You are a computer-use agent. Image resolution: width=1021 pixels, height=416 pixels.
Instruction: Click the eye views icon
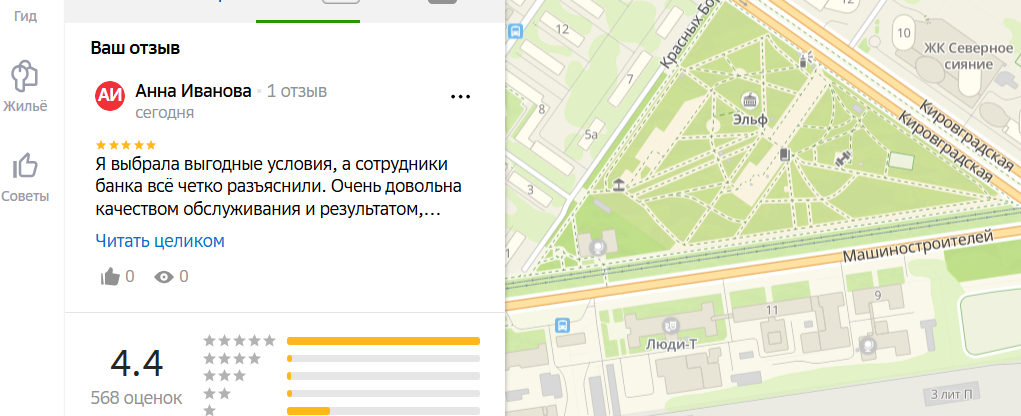(x=163, y=277)
